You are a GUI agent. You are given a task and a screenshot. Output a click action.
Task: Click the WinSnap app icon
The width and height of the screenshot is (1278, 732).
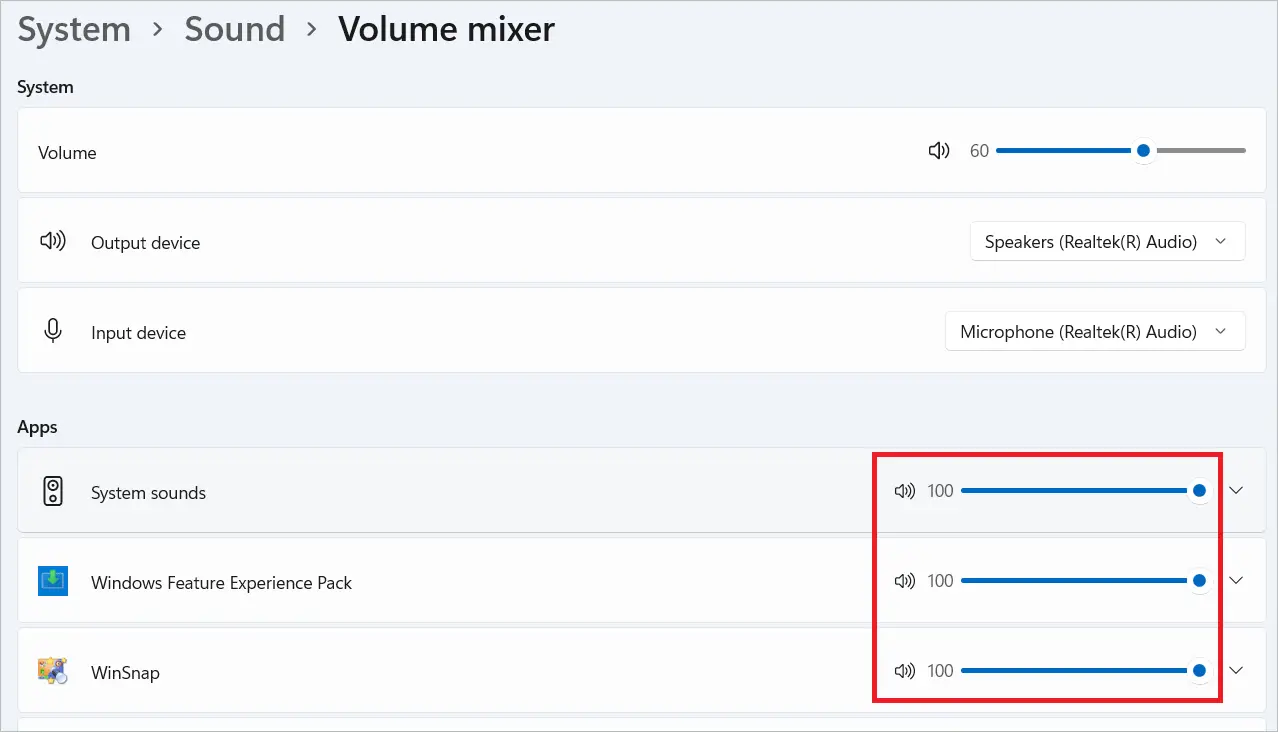click(x=53, y=671)
